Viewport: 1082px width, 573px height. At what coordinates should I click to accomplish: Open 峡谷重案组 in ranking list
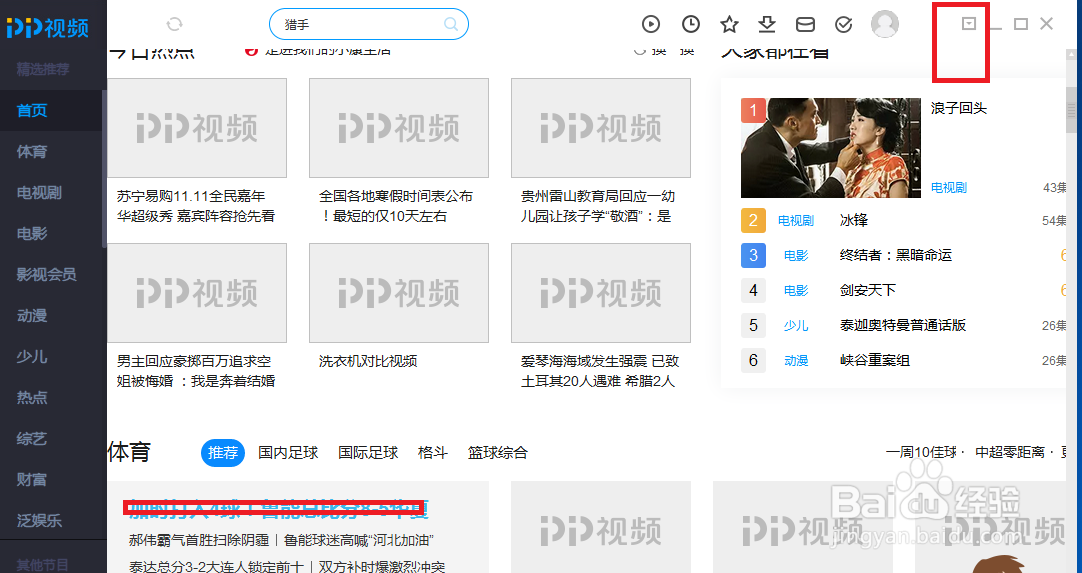click(x=874, y=360)
